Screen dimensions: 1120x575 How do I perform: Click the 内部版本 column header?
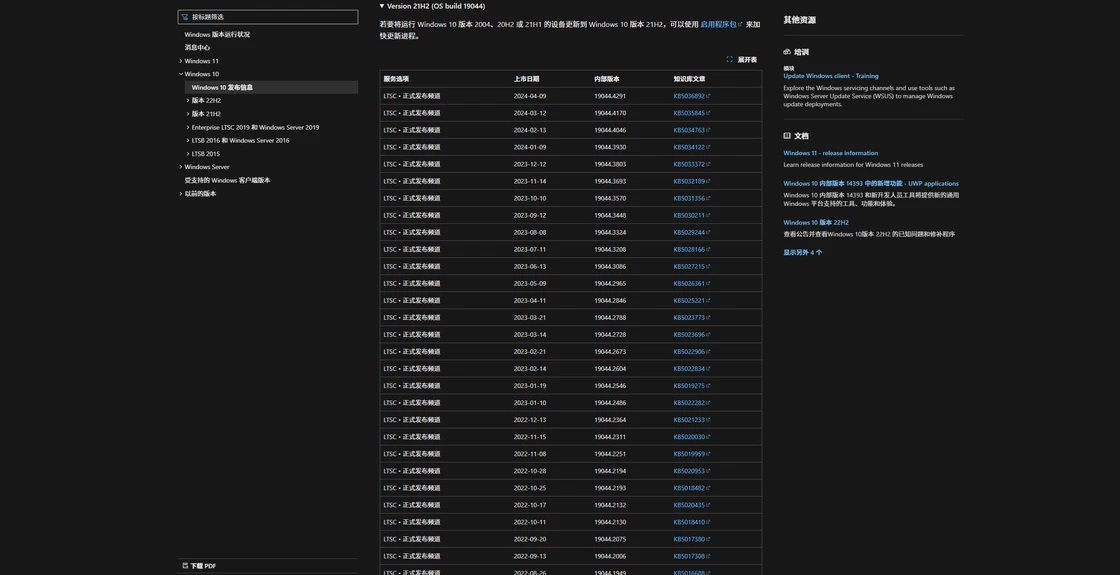(606, 79)
